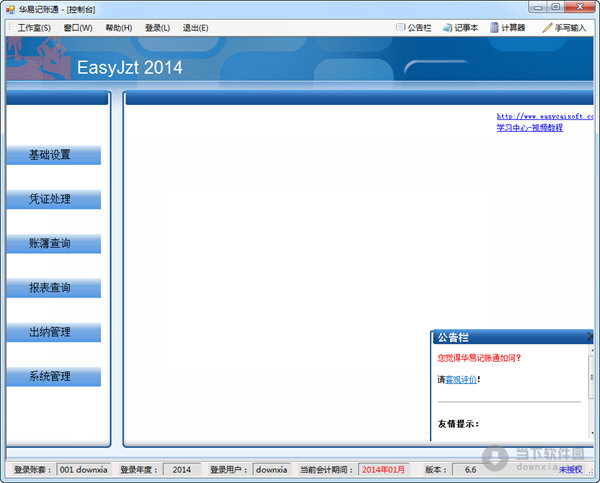
Task: Open the 帮助(H) menu
Action: pos(119,28)
